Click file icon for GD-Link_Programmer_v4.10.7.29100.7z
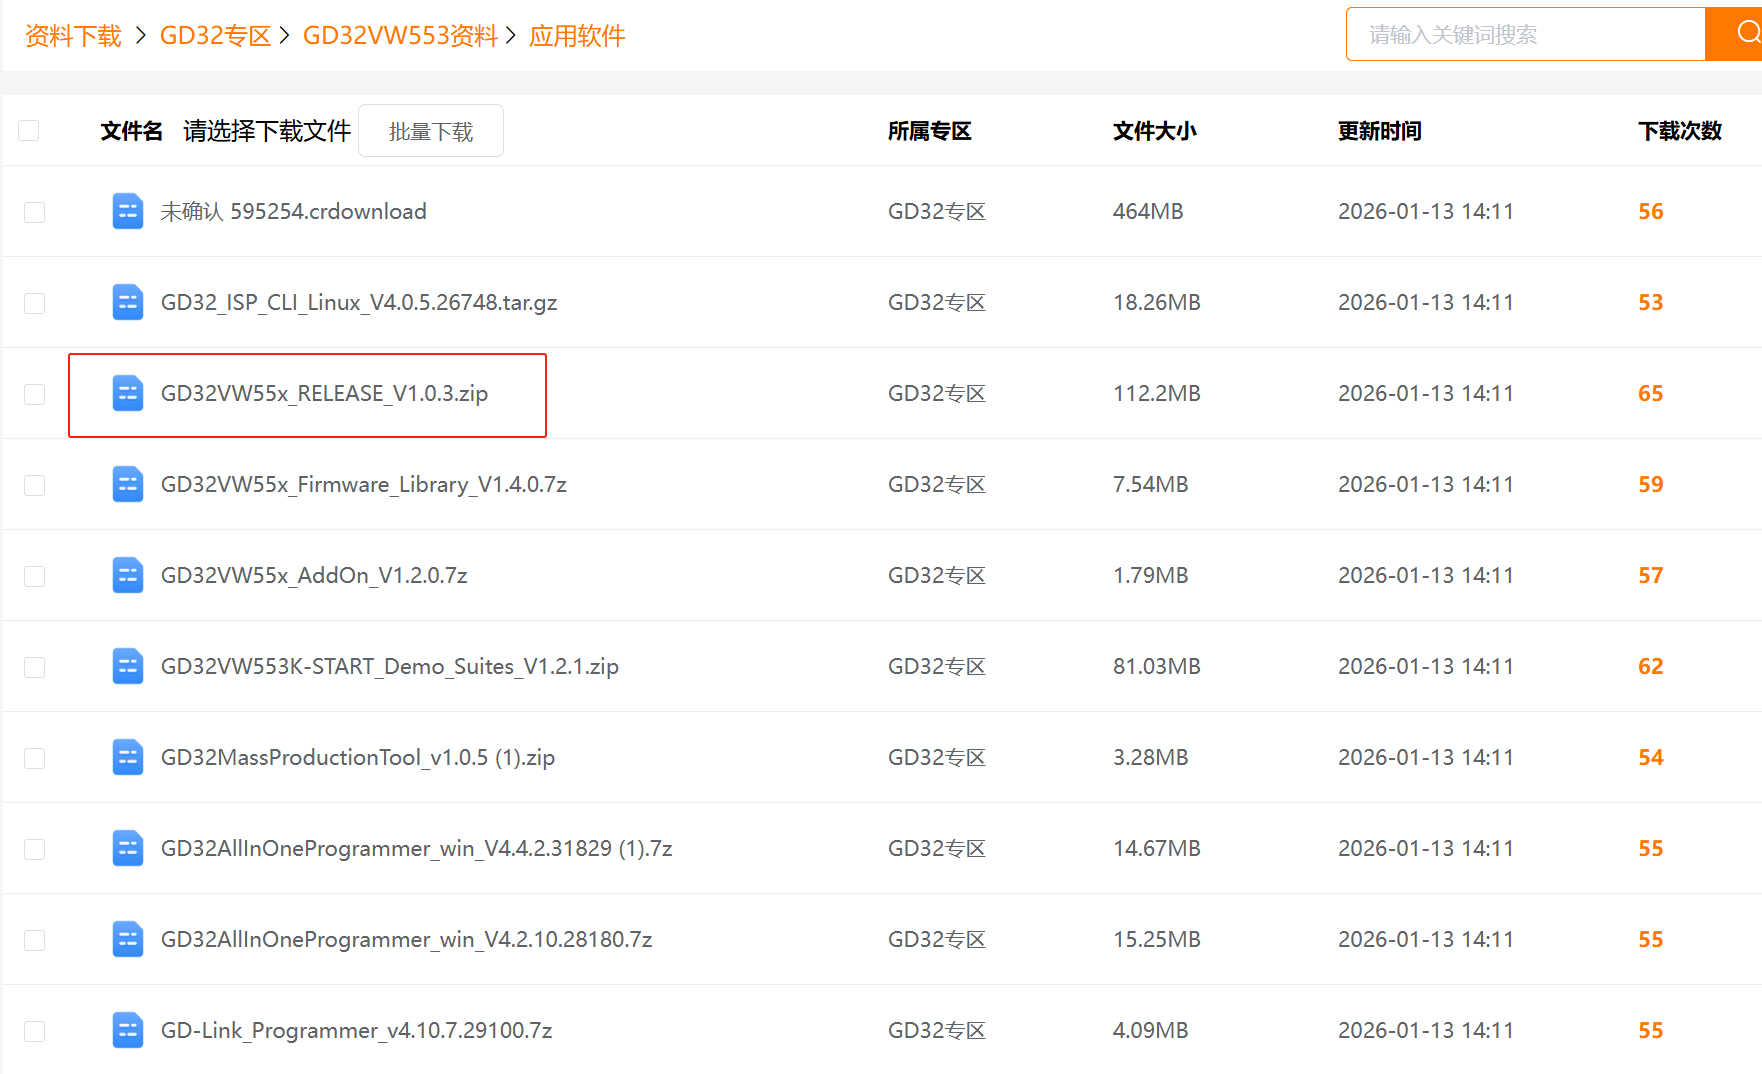Screen dimensions: 1762x1074 [128, 1030]
